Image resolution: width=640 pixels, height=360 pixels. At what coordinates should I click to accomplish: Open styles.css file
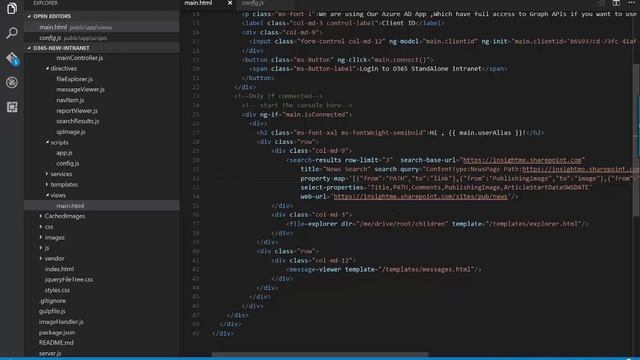(57, 290)
